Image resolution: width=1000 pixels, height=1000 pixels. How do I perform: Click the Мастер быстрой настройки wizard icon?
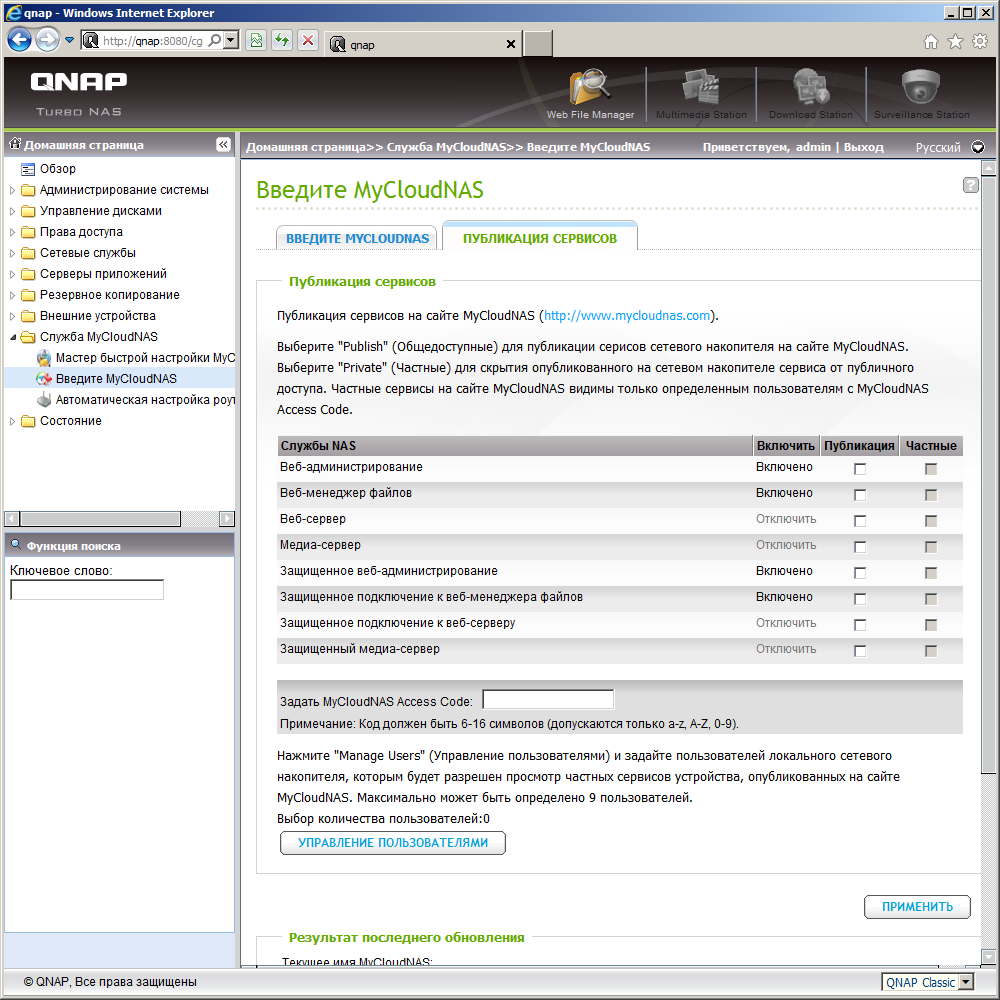[43, 358]
